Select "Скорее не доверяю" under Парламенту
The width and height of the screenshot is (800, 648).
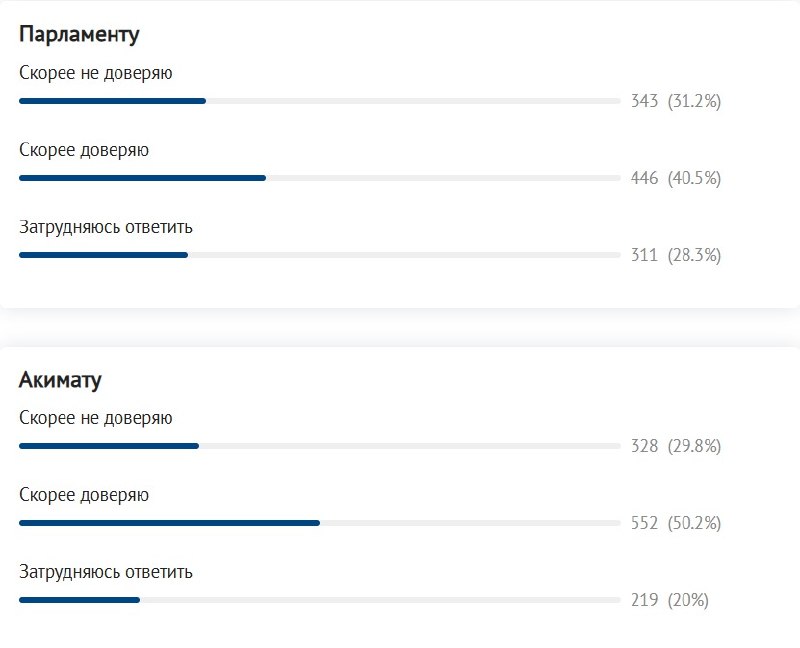click(96, 73)
